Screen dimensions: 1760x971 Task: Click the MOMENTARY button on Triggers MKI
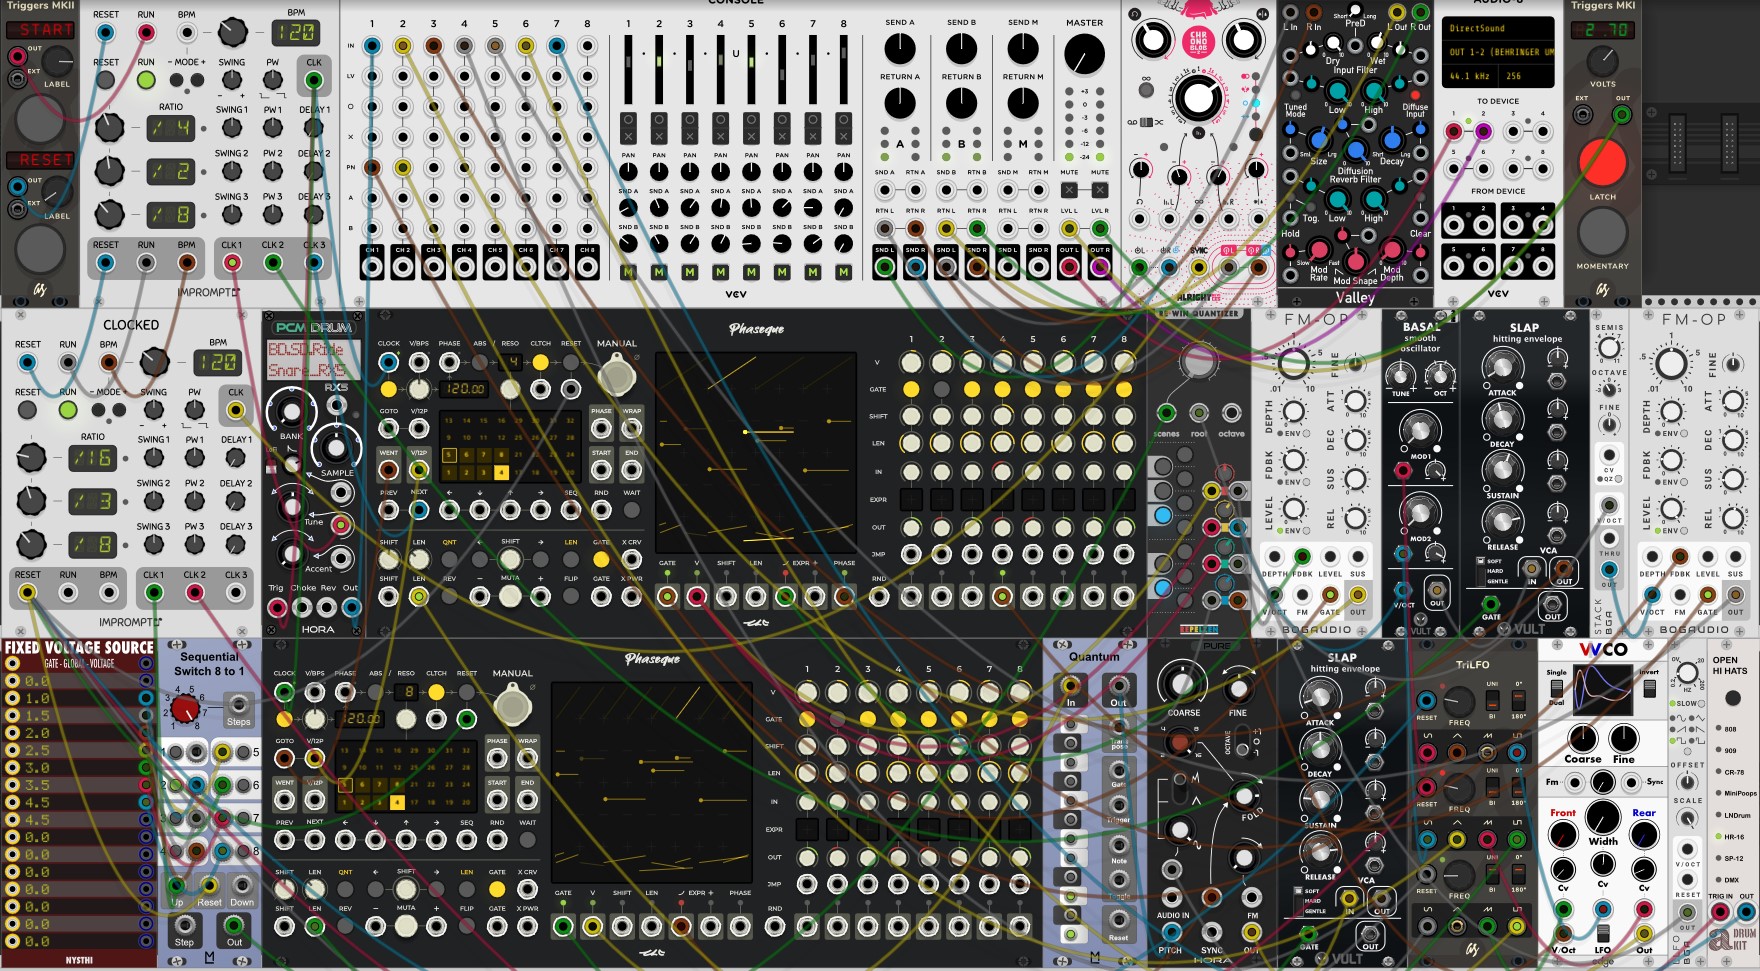[x=1602, y=232]
